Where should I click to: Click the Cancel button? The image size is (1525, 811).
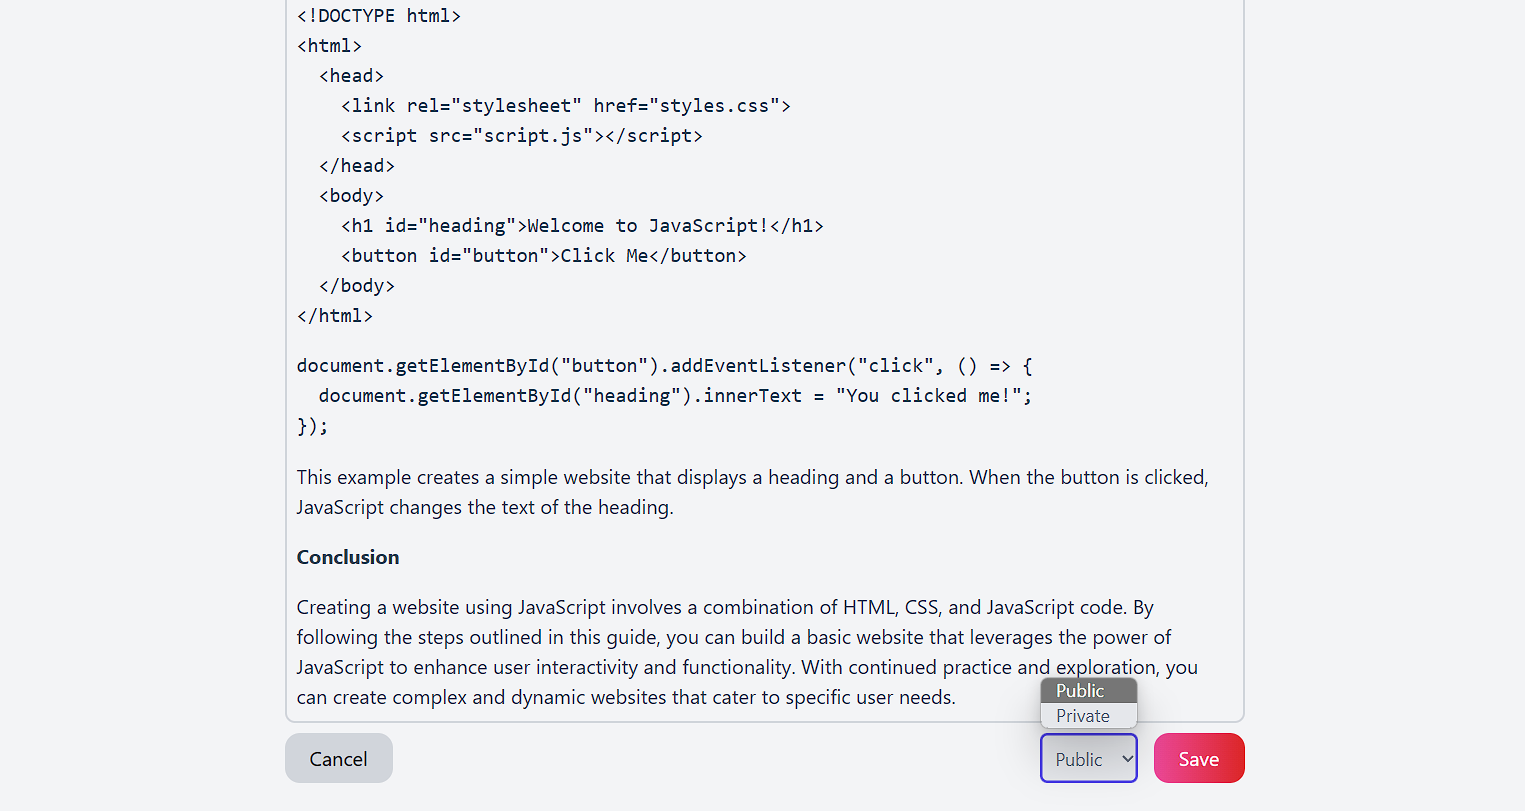[339, 758]
